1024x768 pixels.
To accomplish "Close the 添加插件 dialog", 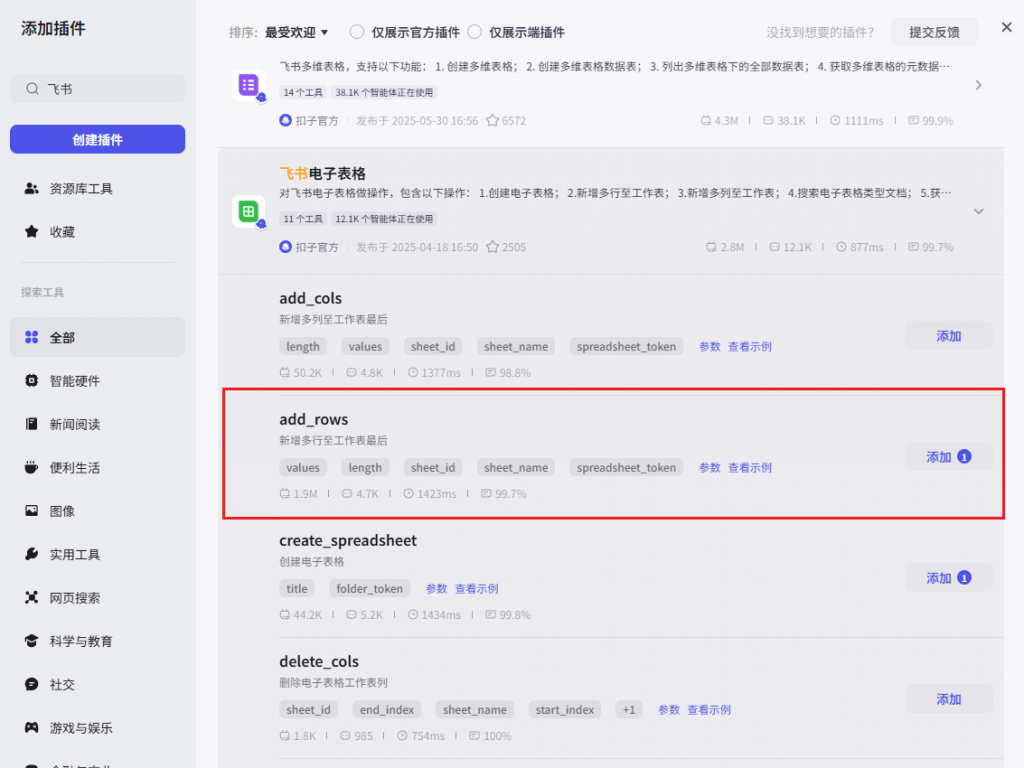I will coord(1006,27).
